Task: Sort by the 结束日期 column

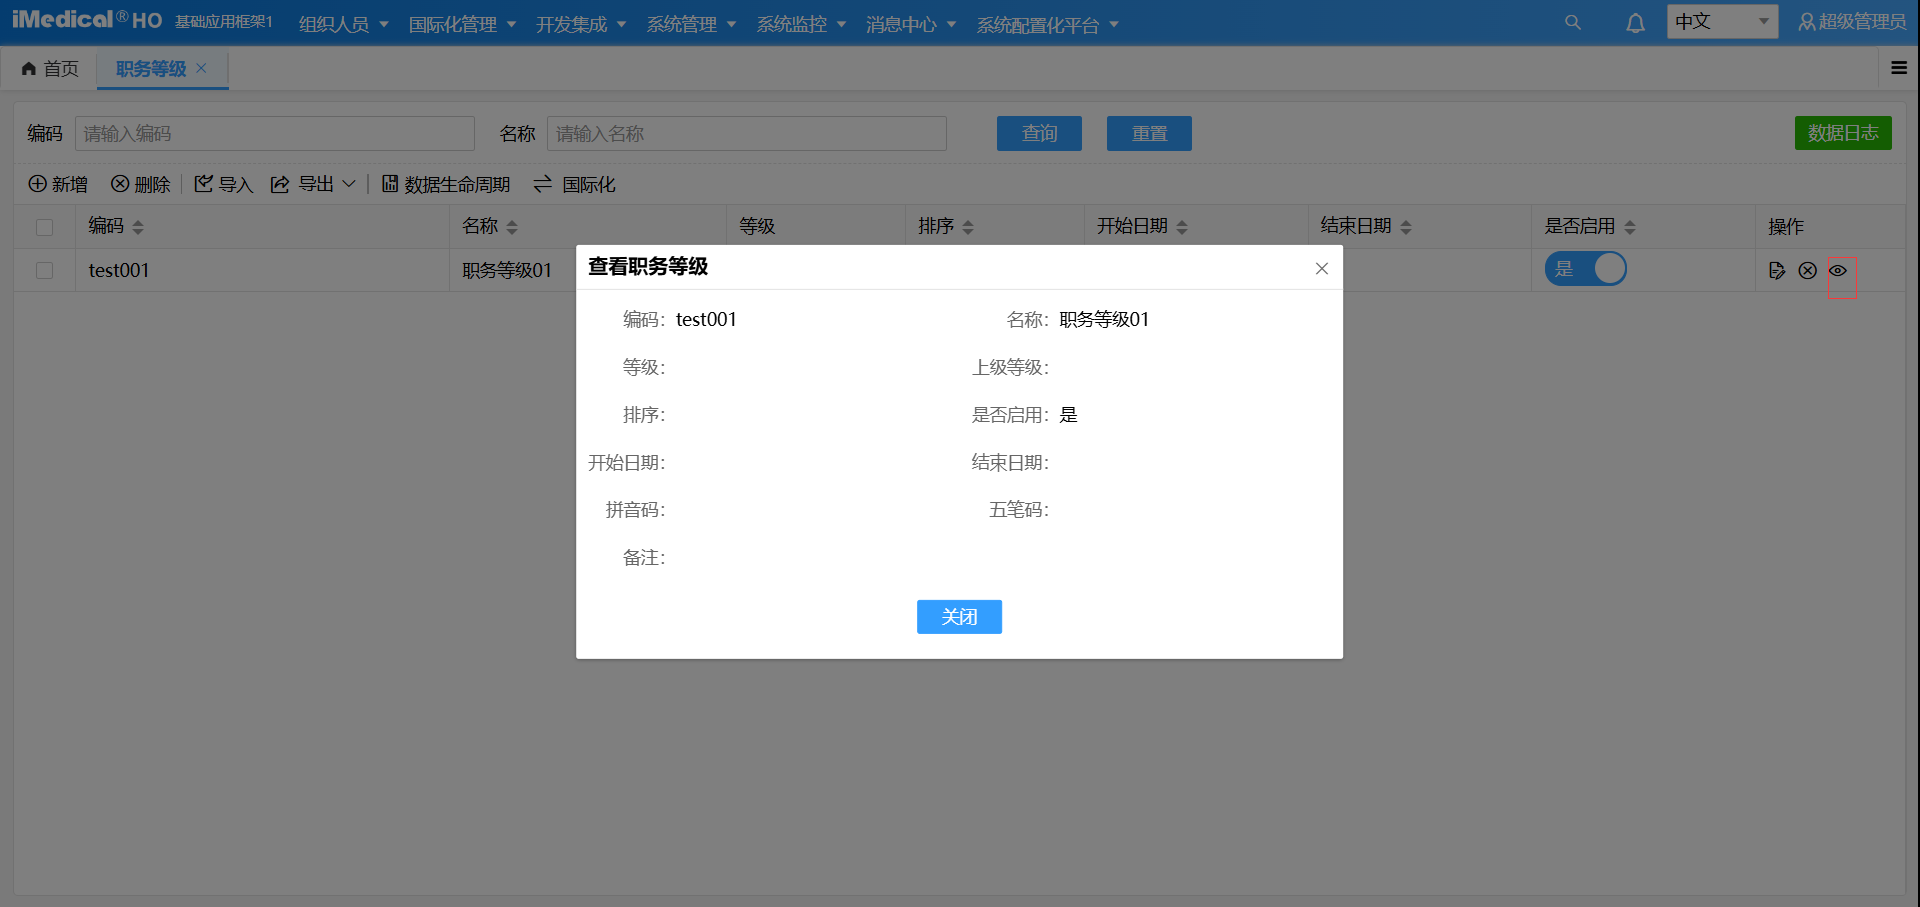Action: pyautogui.click(x=1406, y=227)
